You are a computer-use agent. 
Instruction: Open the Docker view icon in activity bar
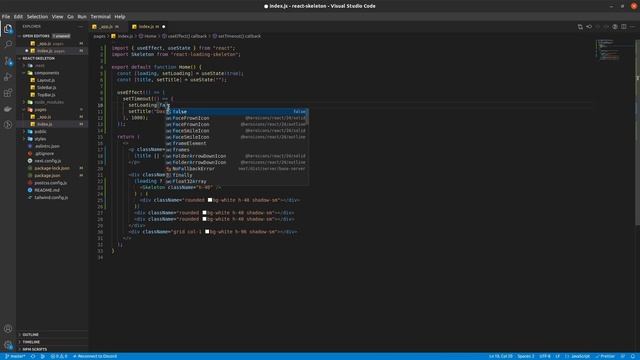coord(8,109)
